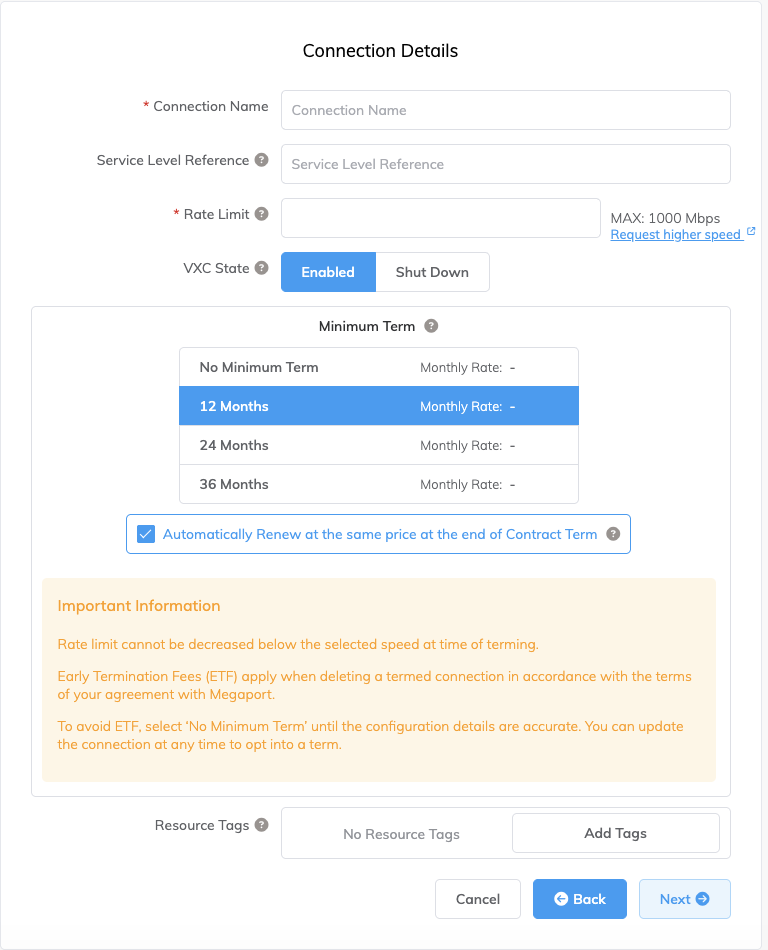This screenshot has height=950, width=768.
Task: Select the 36 Months term
Action: point(379,484)
